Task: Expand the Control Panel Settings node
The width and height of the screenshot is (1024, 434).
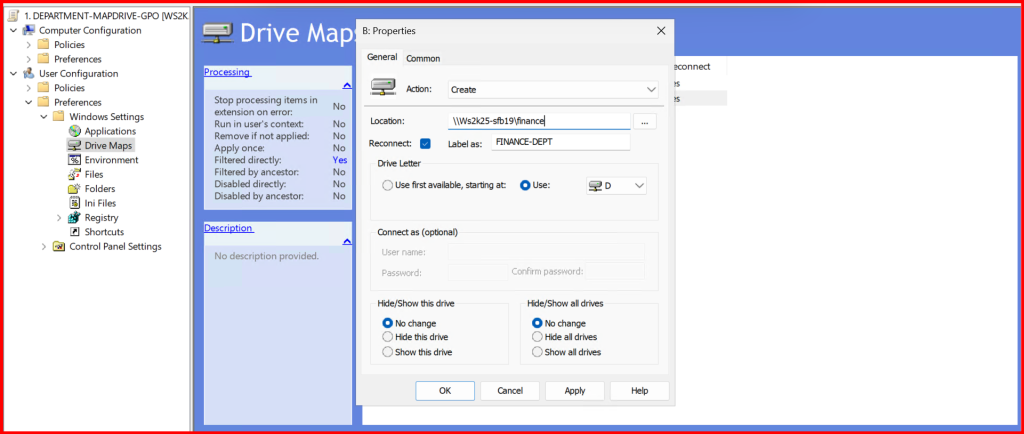Action: pos(43,247)
